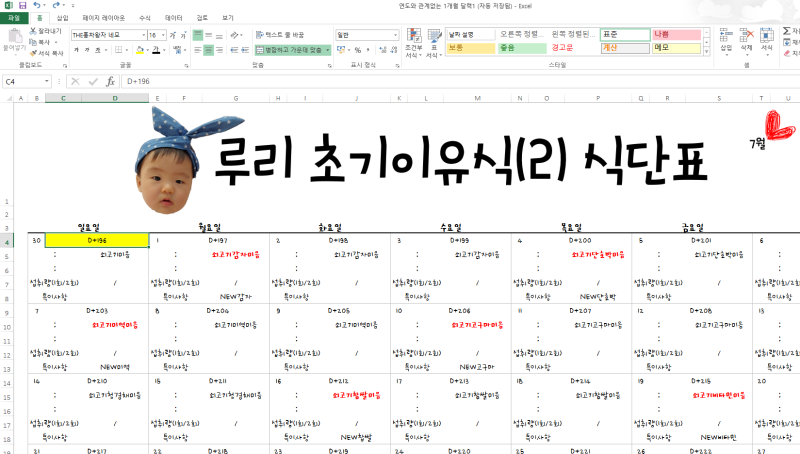Open the 파일 (File) tab
Screen dimensions: 800x454
pos(14,18)
